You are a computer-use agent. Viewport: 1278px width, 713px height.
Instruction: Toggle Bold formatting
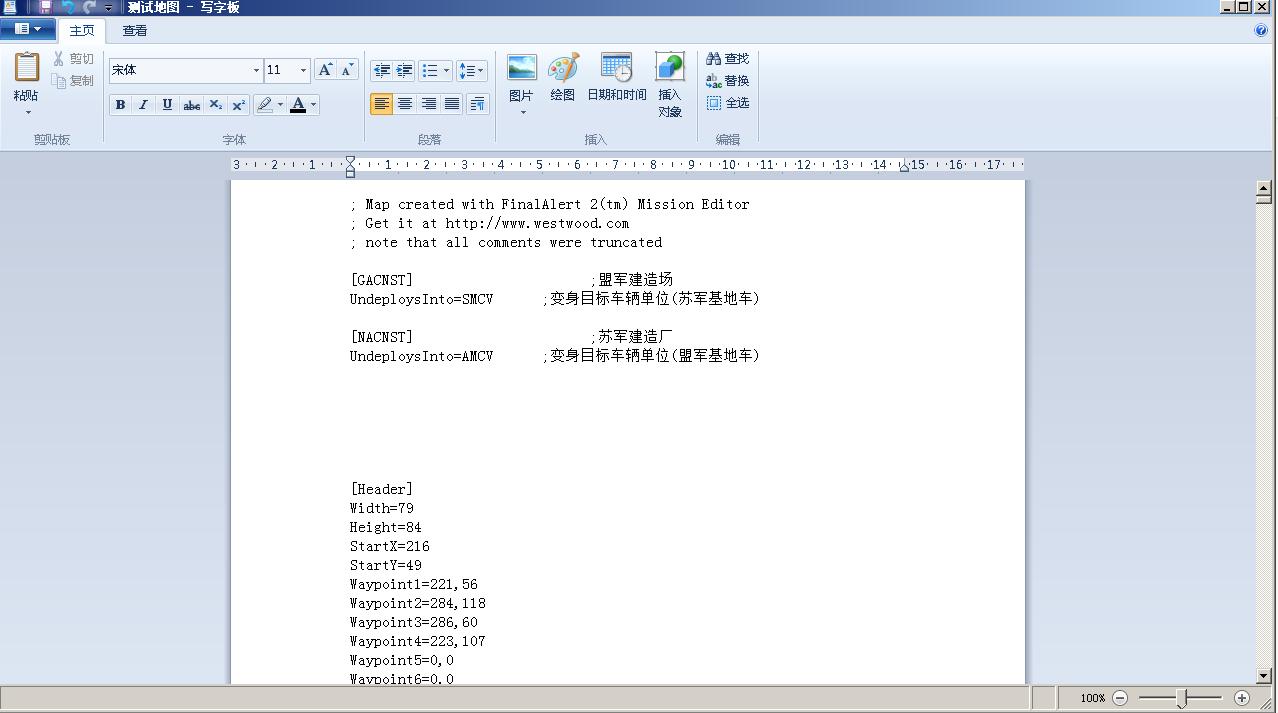[120, 105]
